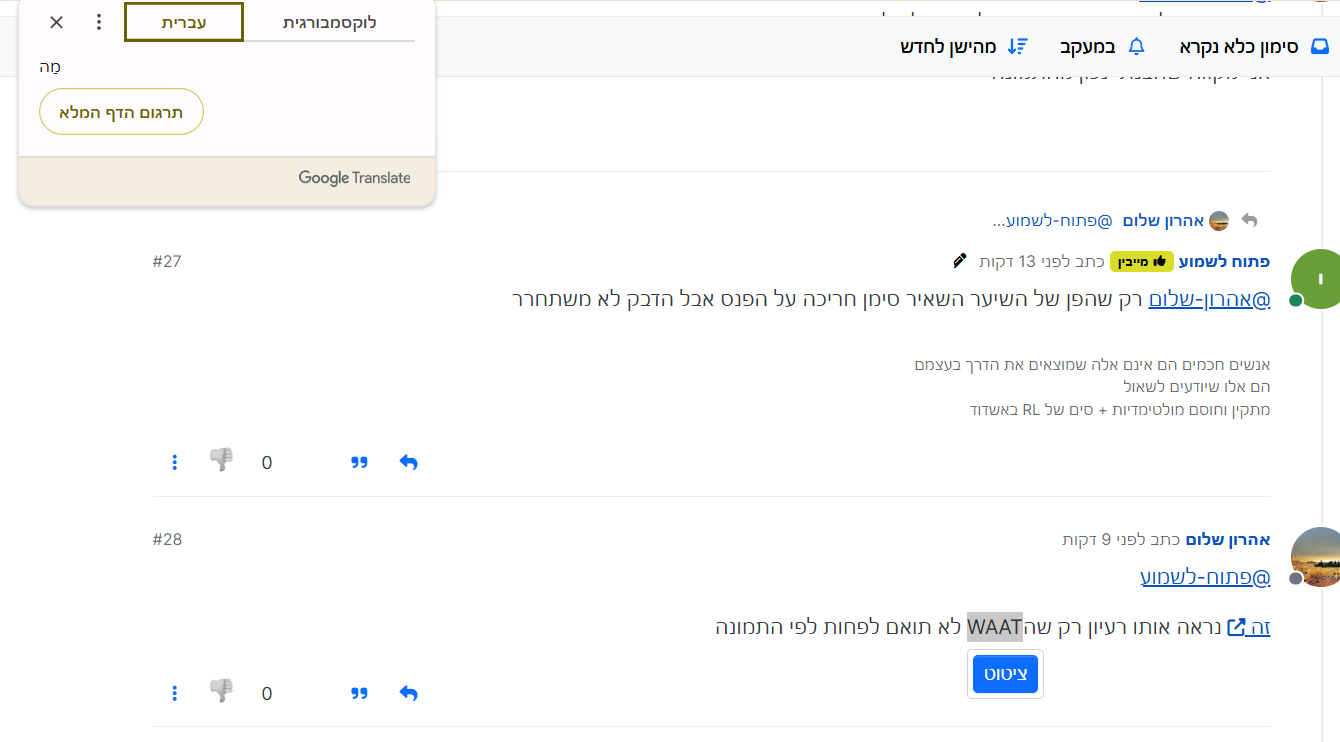
Task: Open Google Translate options three-dot menu
Action: pos(98,22)
